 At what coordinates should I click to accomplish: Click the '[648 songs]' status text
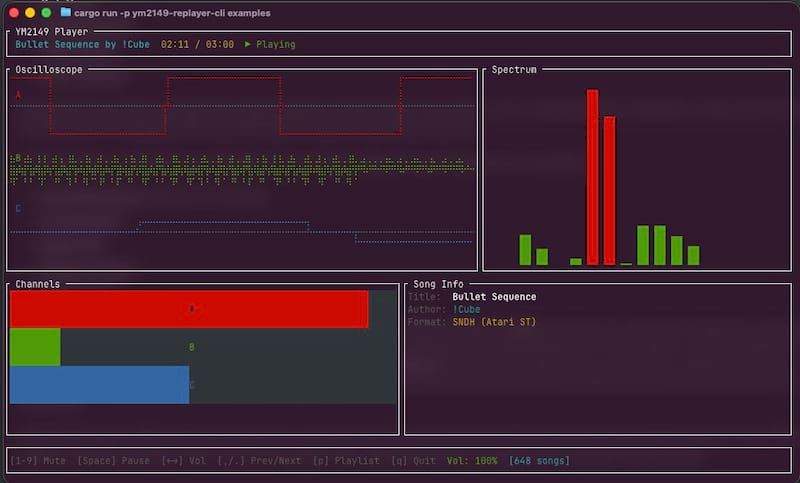539,461
